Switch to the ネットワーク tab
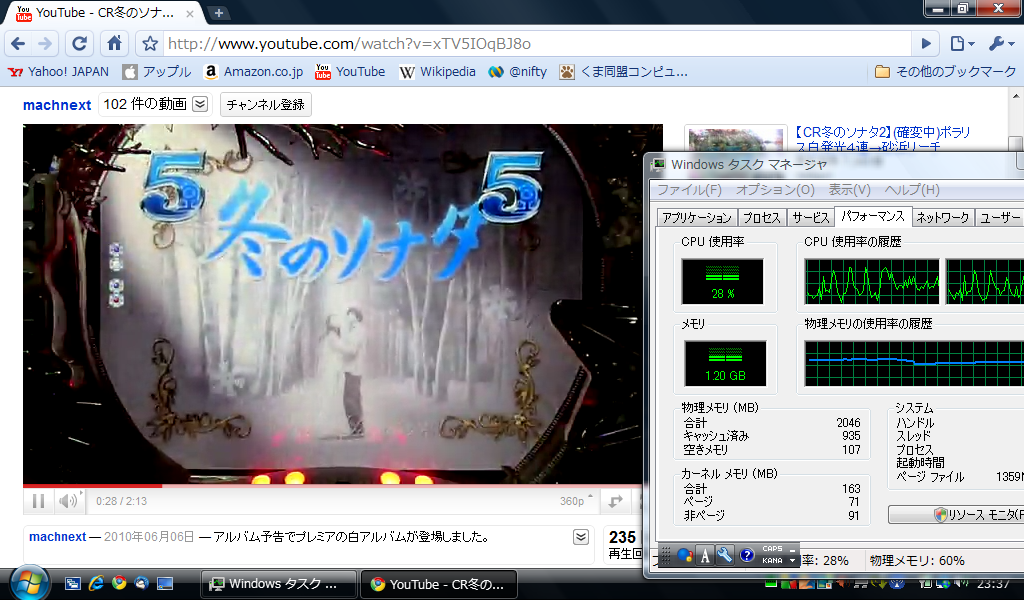Viewport: 1024px width, 600px height. tap(942, 217)
